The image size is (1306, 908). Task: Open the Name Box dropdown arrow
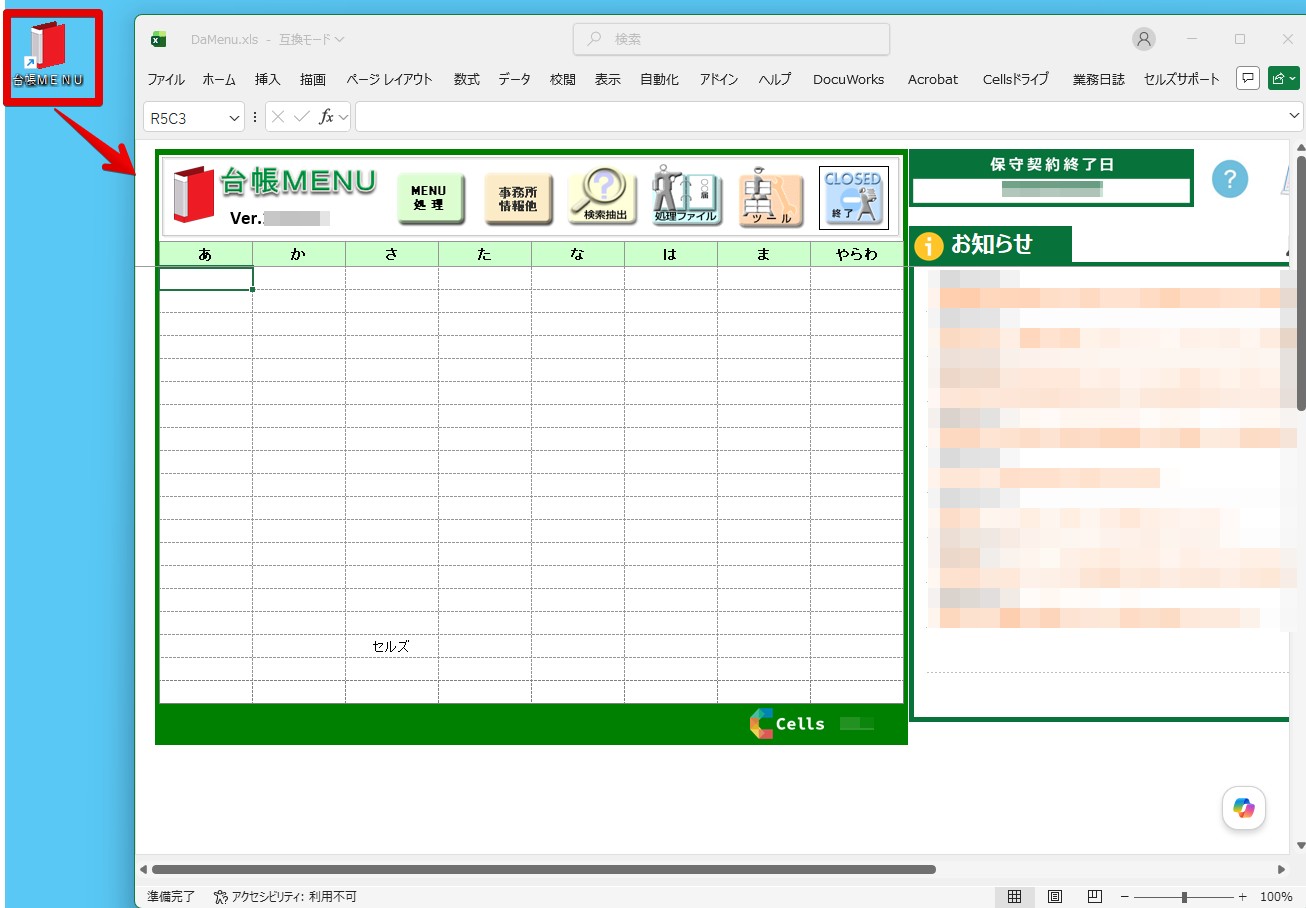(235, 118)
